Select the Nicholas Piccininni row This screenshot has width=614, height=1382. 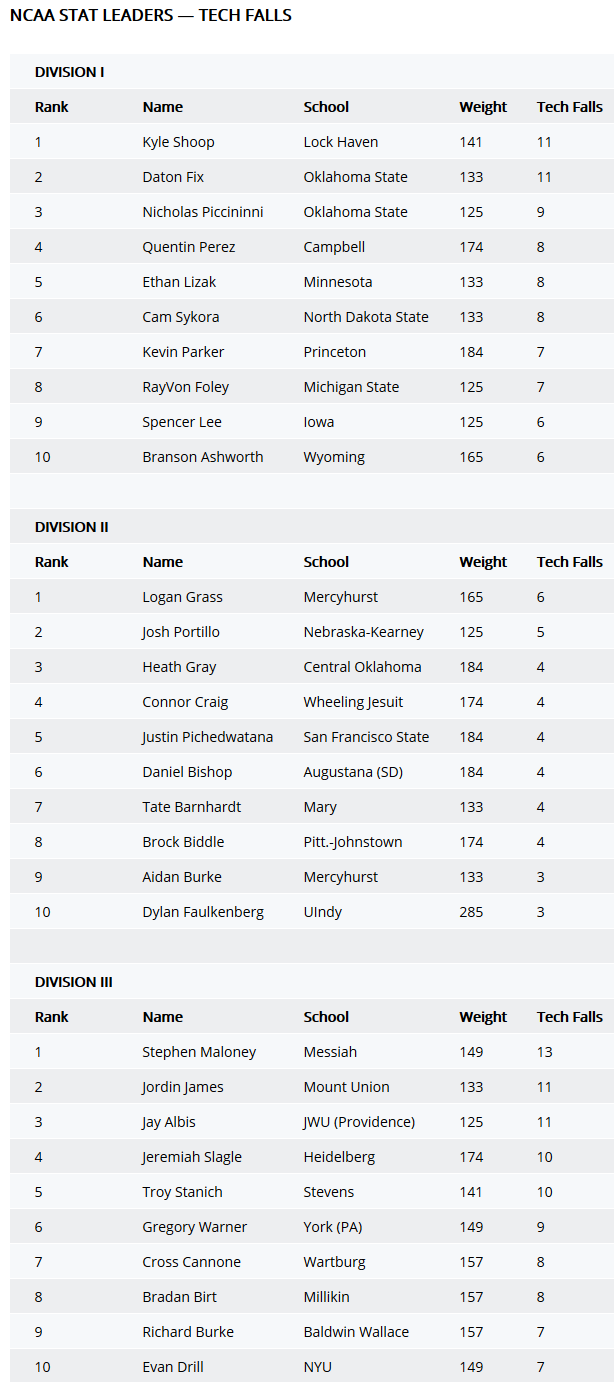click(312, 212)
